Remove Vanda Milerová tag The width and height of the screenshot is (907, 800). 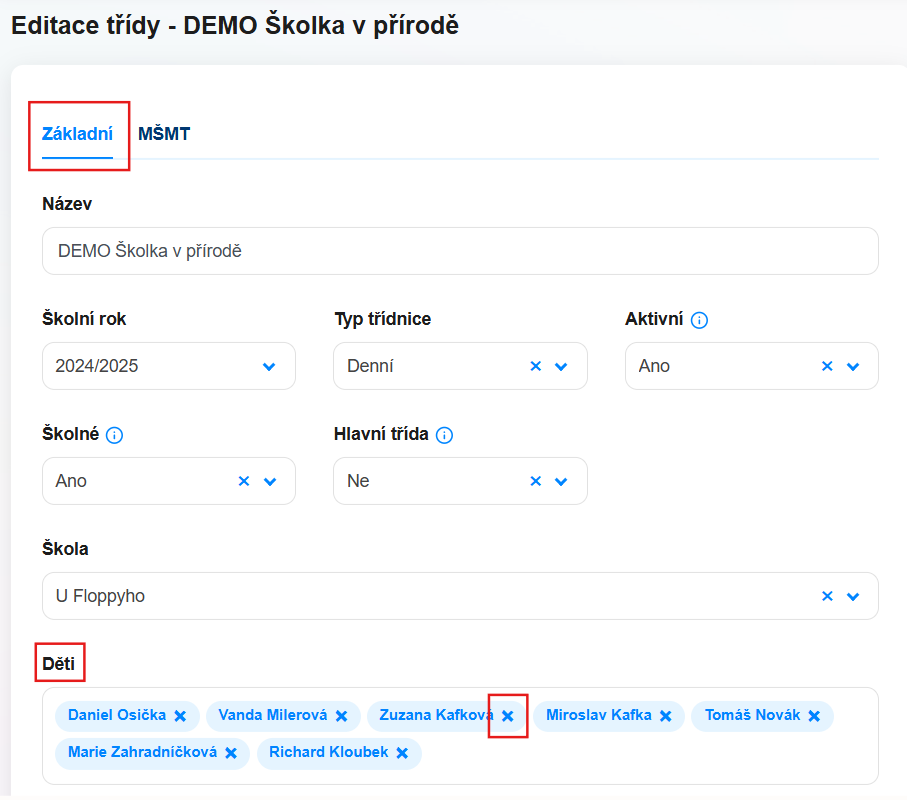[341, 716]
